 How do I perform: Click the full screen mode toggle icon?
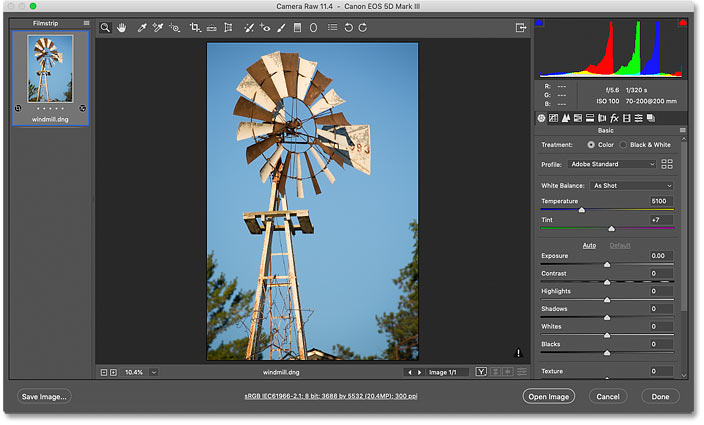pyautogui.click(x=520, y=28)
